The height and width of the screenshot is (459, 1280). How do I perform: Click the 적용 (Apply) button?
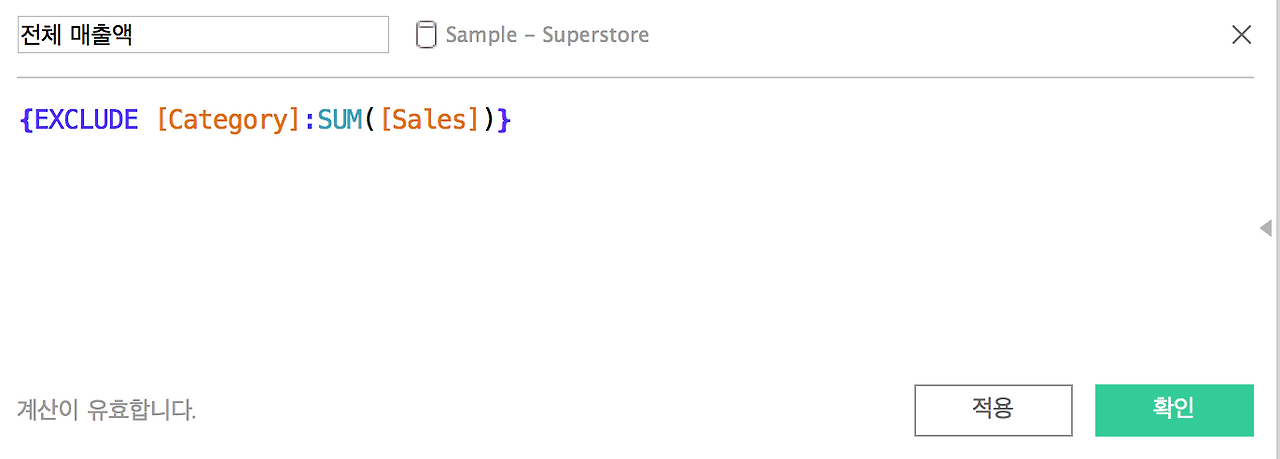993,410
